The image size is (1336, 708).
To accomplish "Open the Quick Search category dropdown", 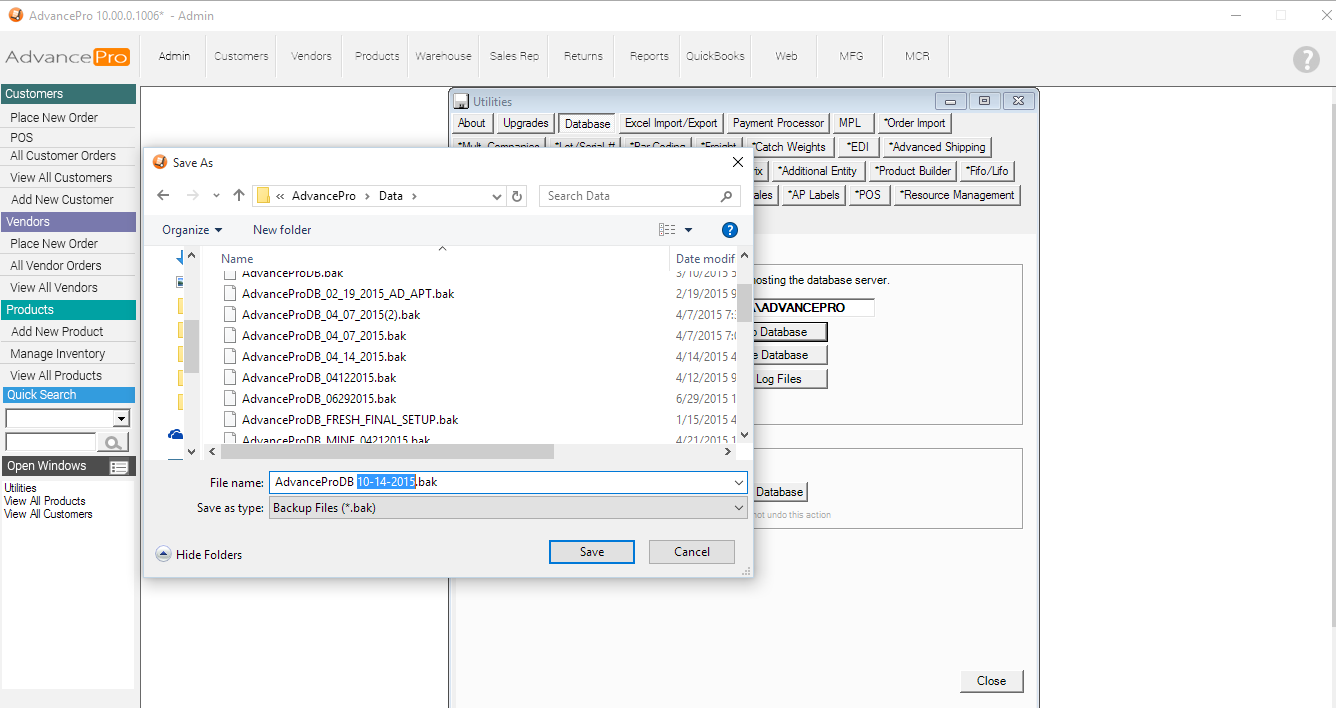I will (x=121, y=418).
